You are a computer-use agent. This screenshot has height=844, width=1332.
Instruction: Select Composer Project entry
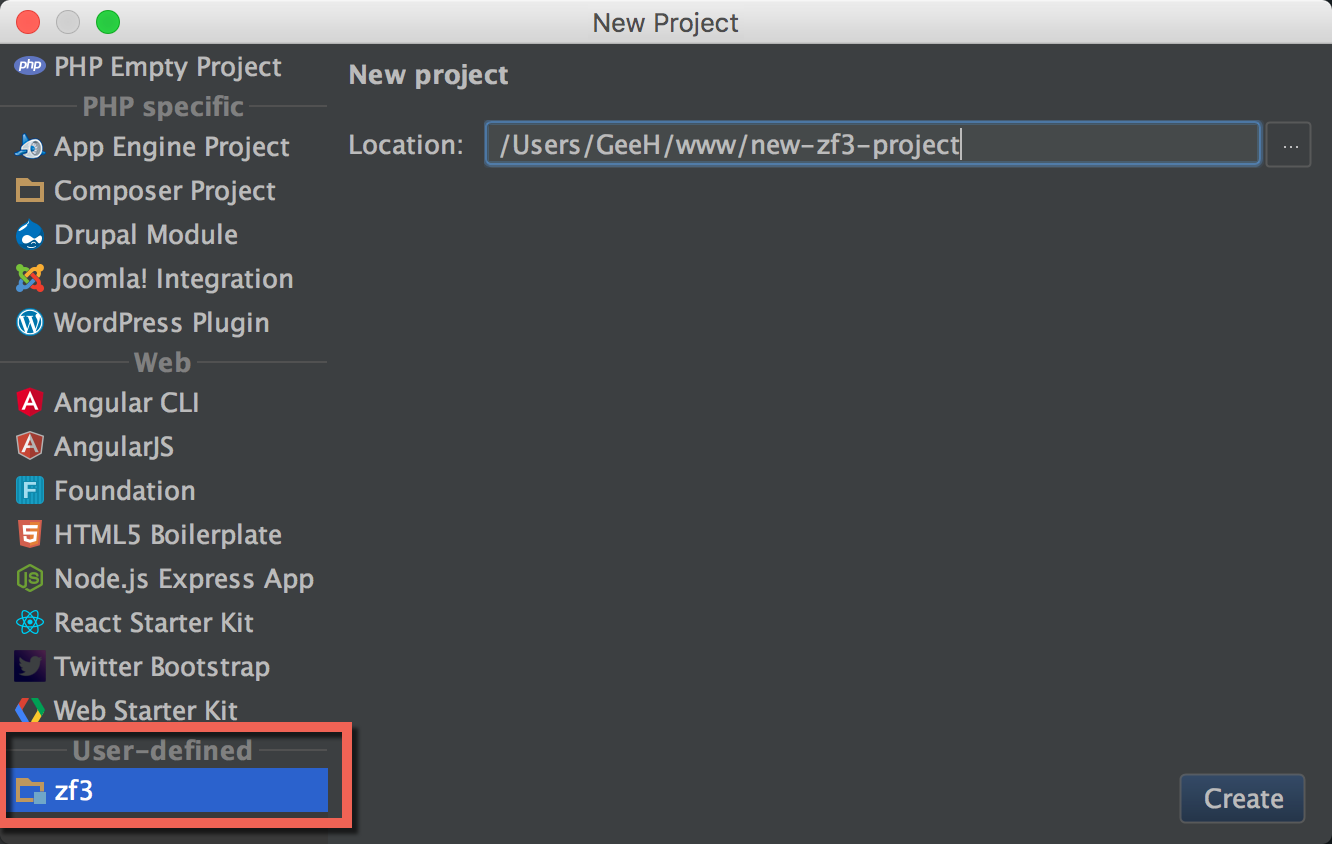point(164,190)
